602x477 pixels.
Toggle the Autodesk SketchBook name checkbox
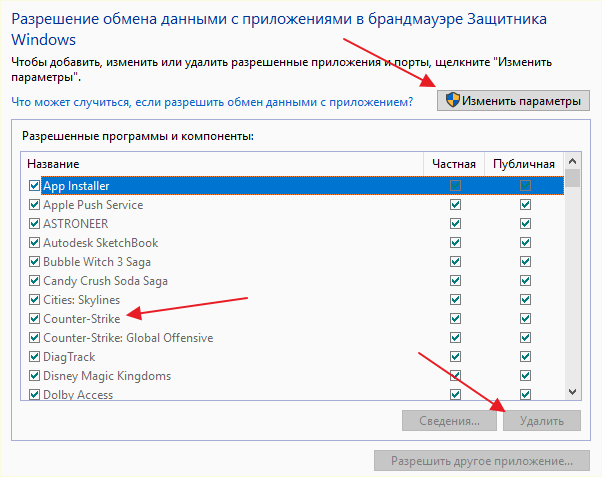pyautogui.click(x=34, y=243)
